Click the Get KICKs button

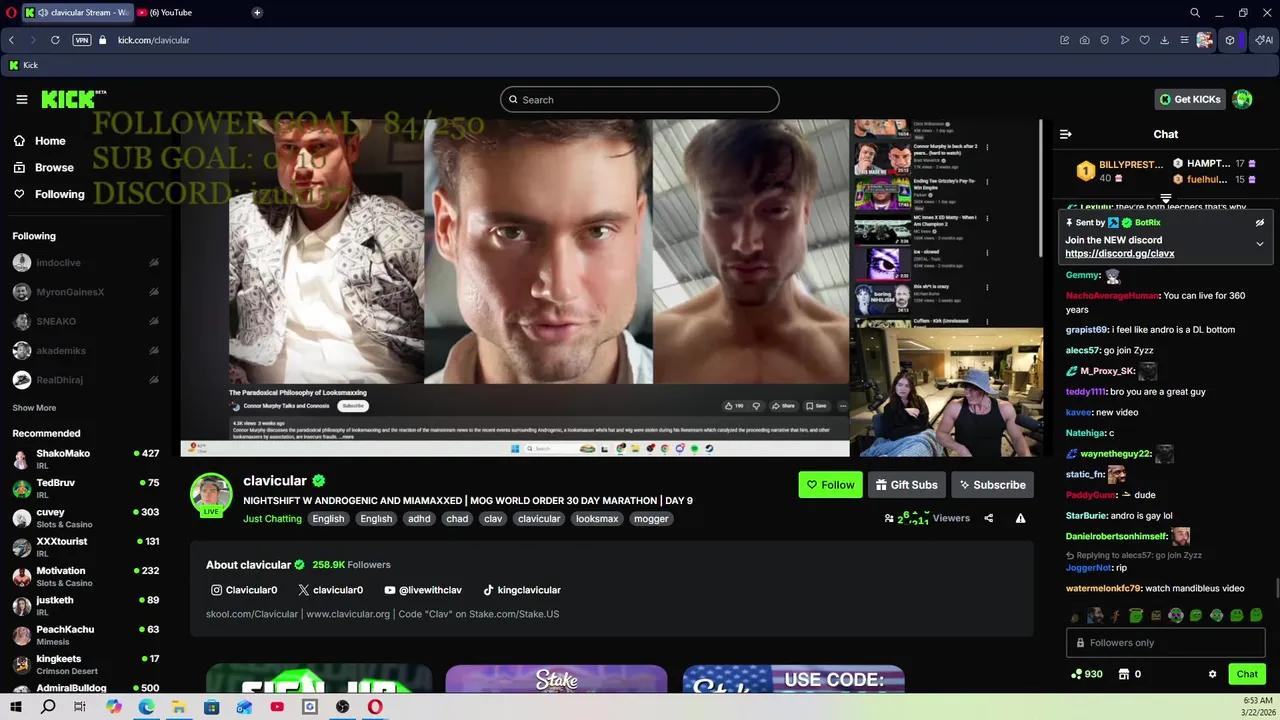(1189, 99)
